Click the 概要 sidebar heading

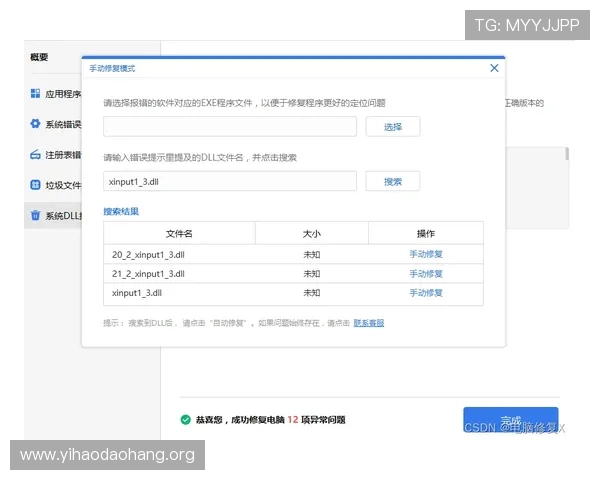[x=39, y=57]
